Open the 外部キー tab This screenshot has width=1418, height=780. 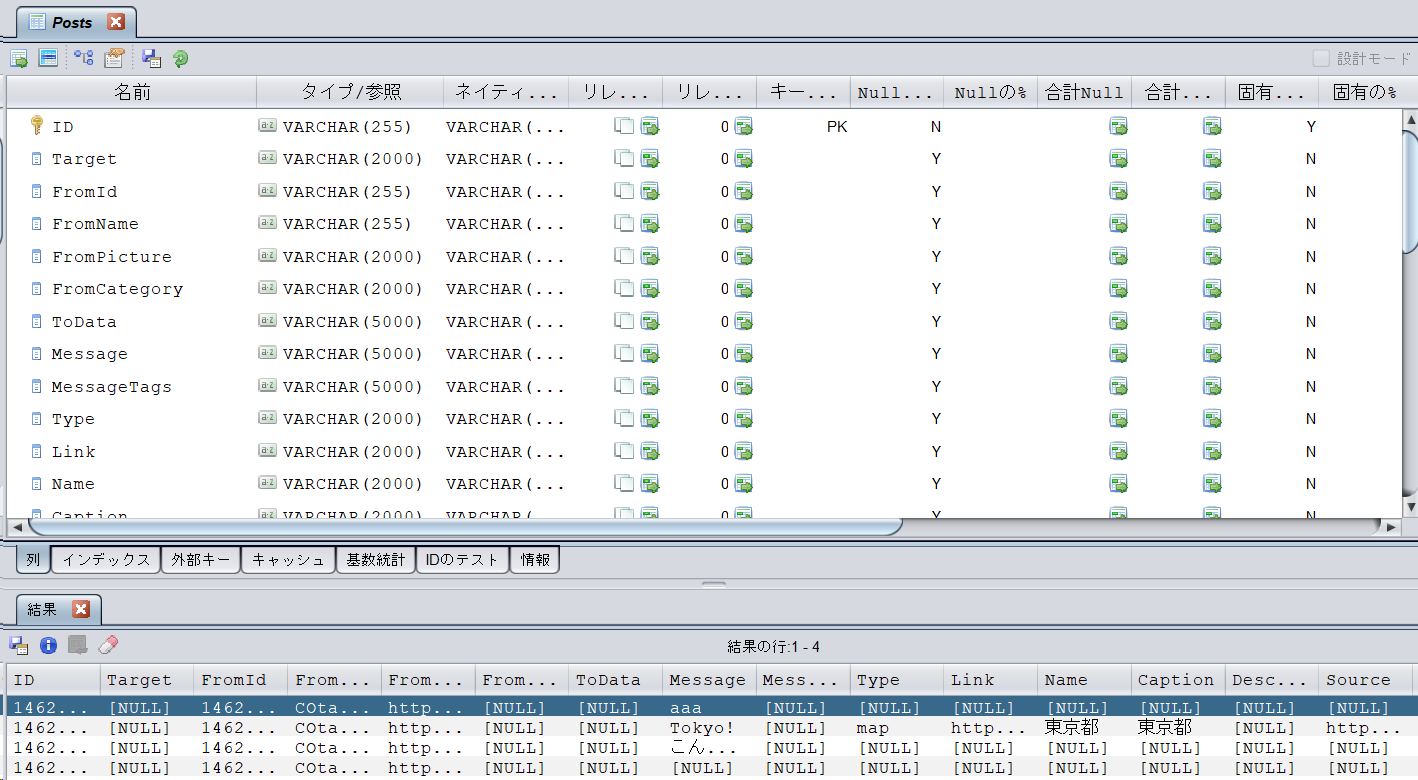point(201,560)
